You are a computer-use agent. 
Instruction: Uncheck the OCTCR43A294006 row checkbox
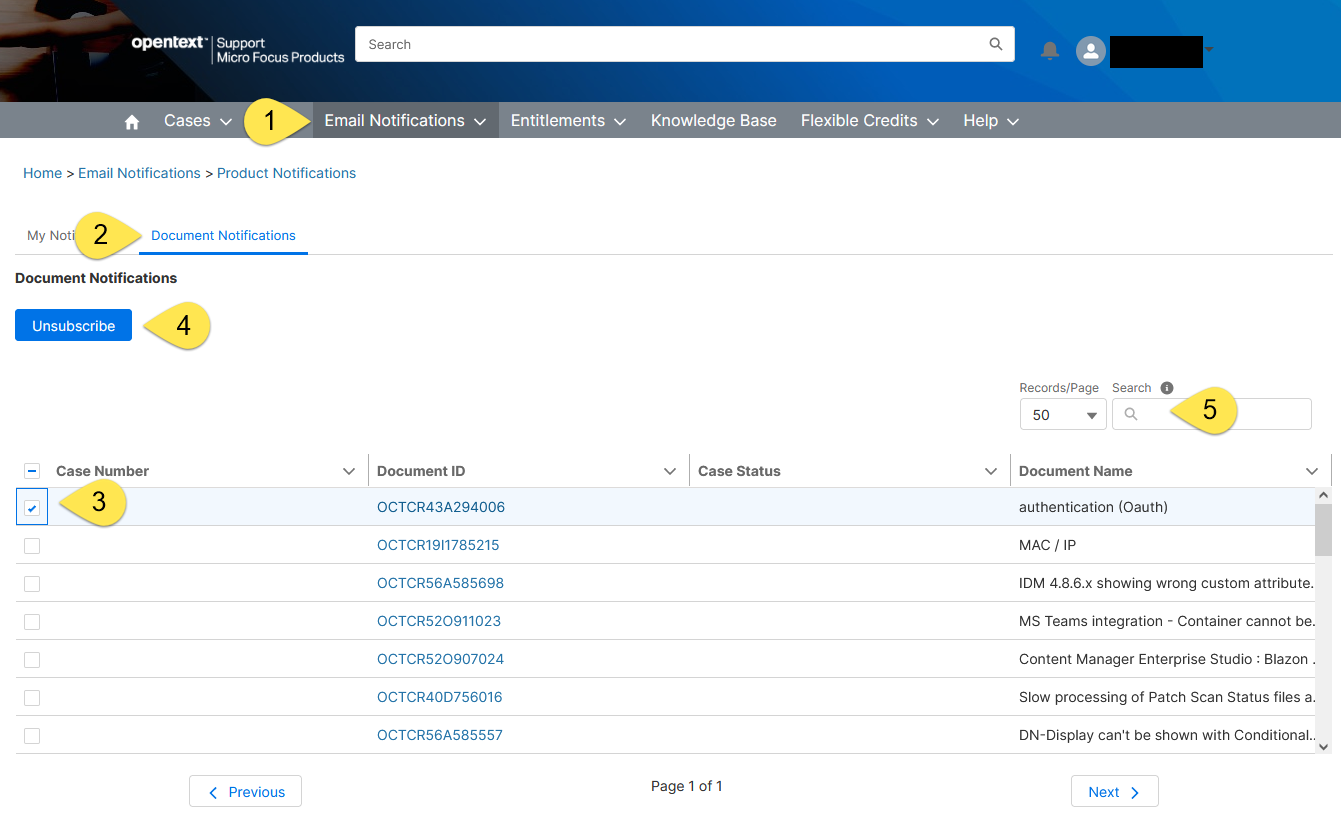pos(32,508)
